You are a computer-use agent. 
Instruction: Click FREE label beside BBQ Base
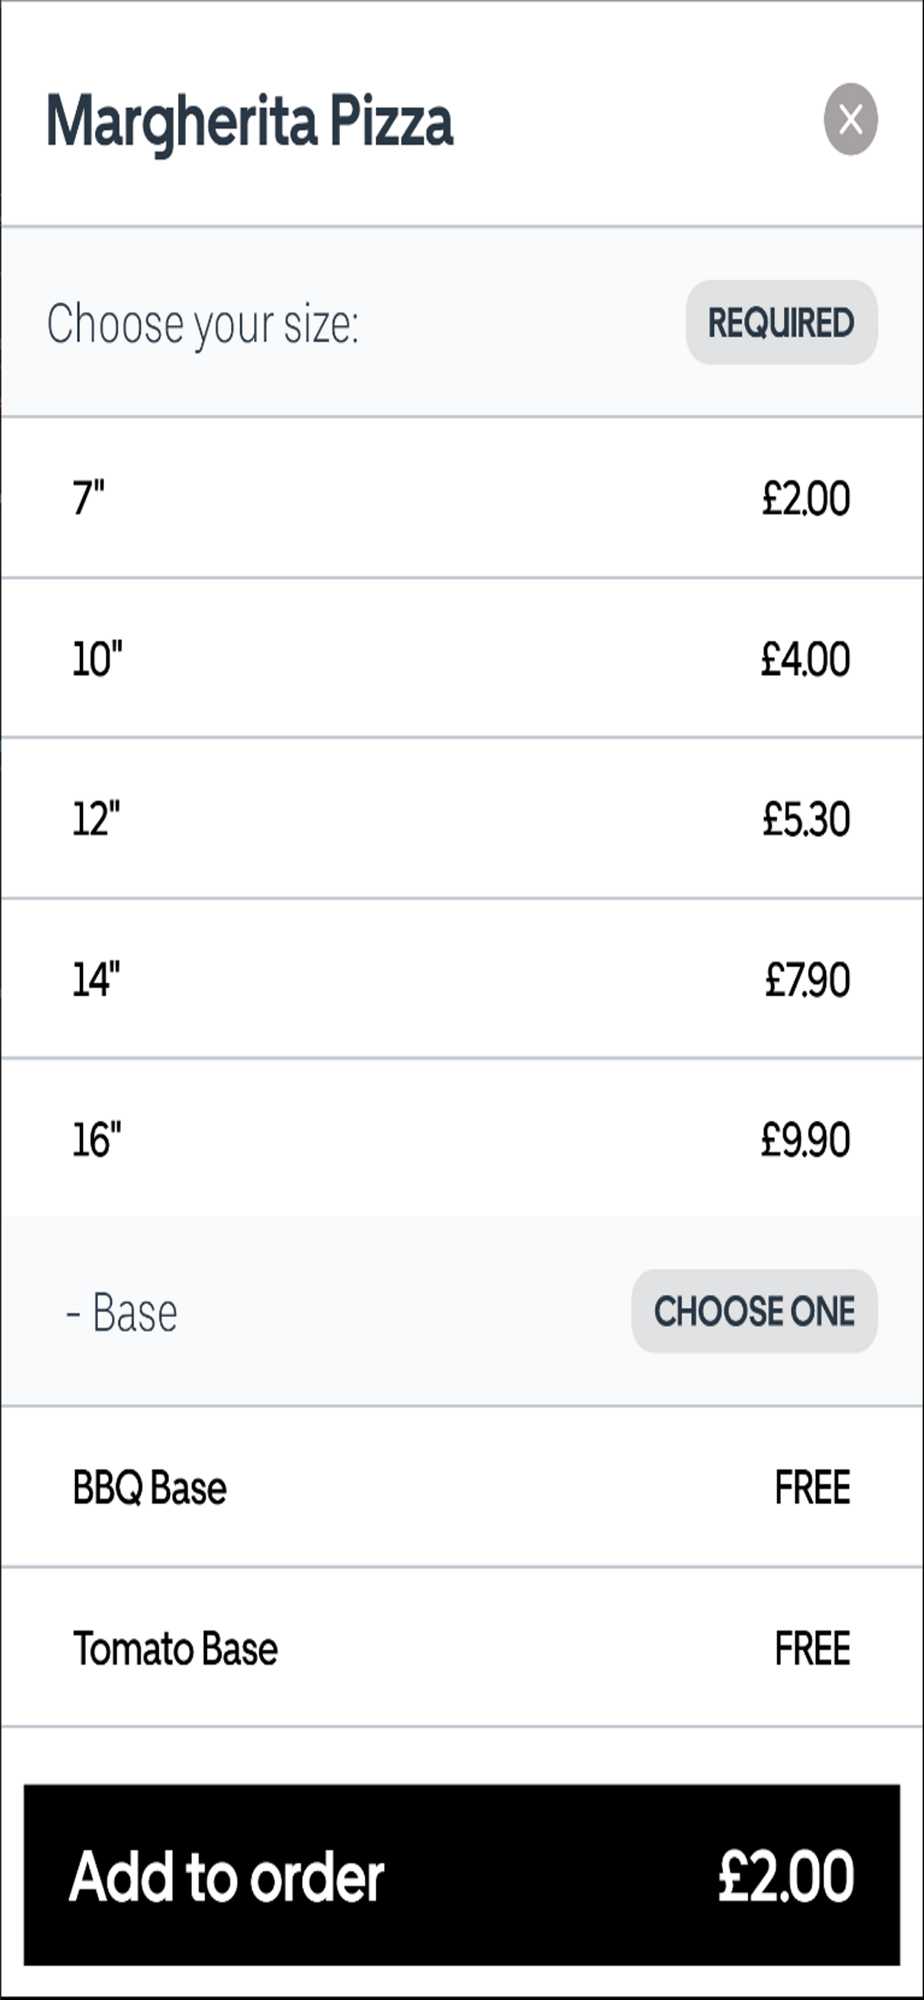tap(812, 1488)
